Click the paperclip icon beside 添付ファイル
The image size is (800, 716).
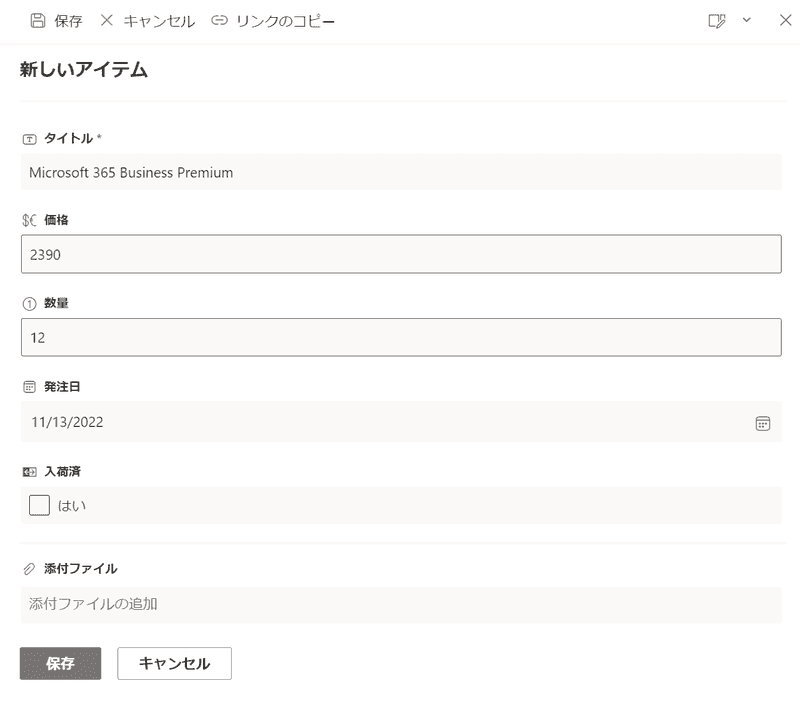pyautogui.click(x=29, y=569)
